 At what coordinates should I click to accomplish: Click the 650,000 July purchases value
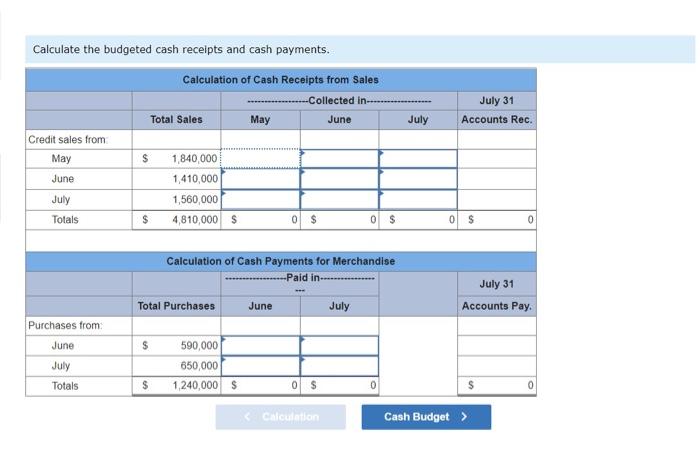[199, 366]
